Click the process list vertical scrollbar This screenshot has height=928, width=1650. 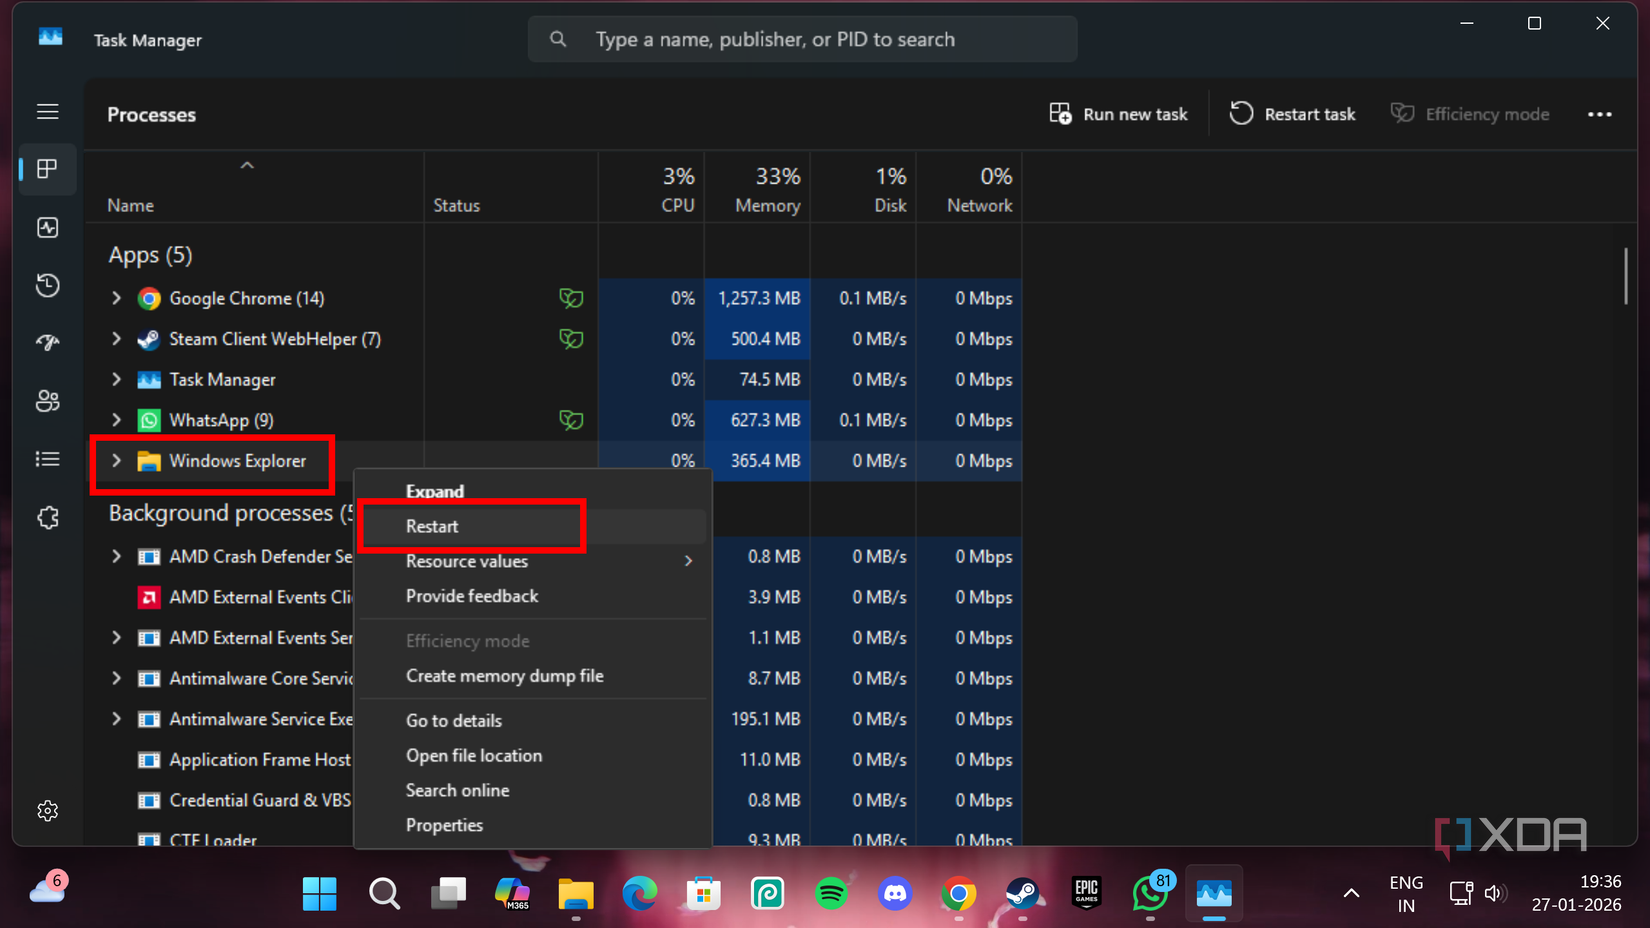pos(1625,275)
